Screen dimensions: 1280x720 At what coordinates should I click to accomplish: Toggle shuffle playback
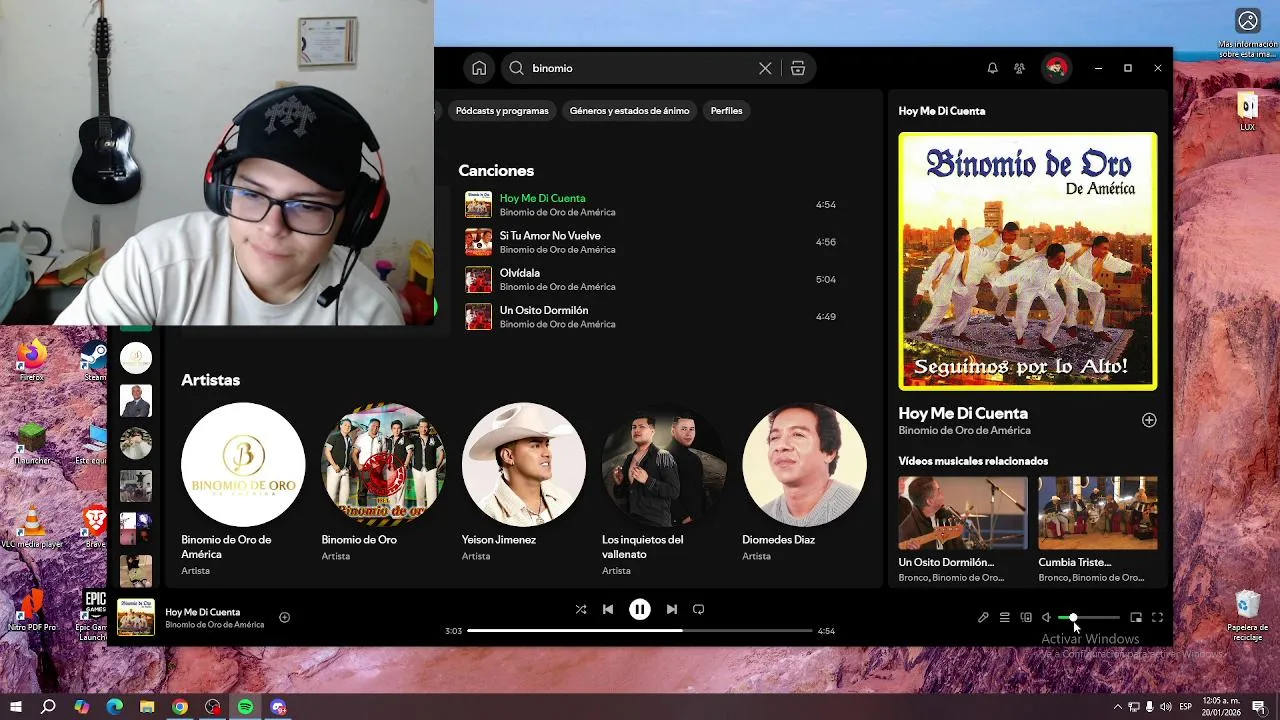(x=581, y=609)
